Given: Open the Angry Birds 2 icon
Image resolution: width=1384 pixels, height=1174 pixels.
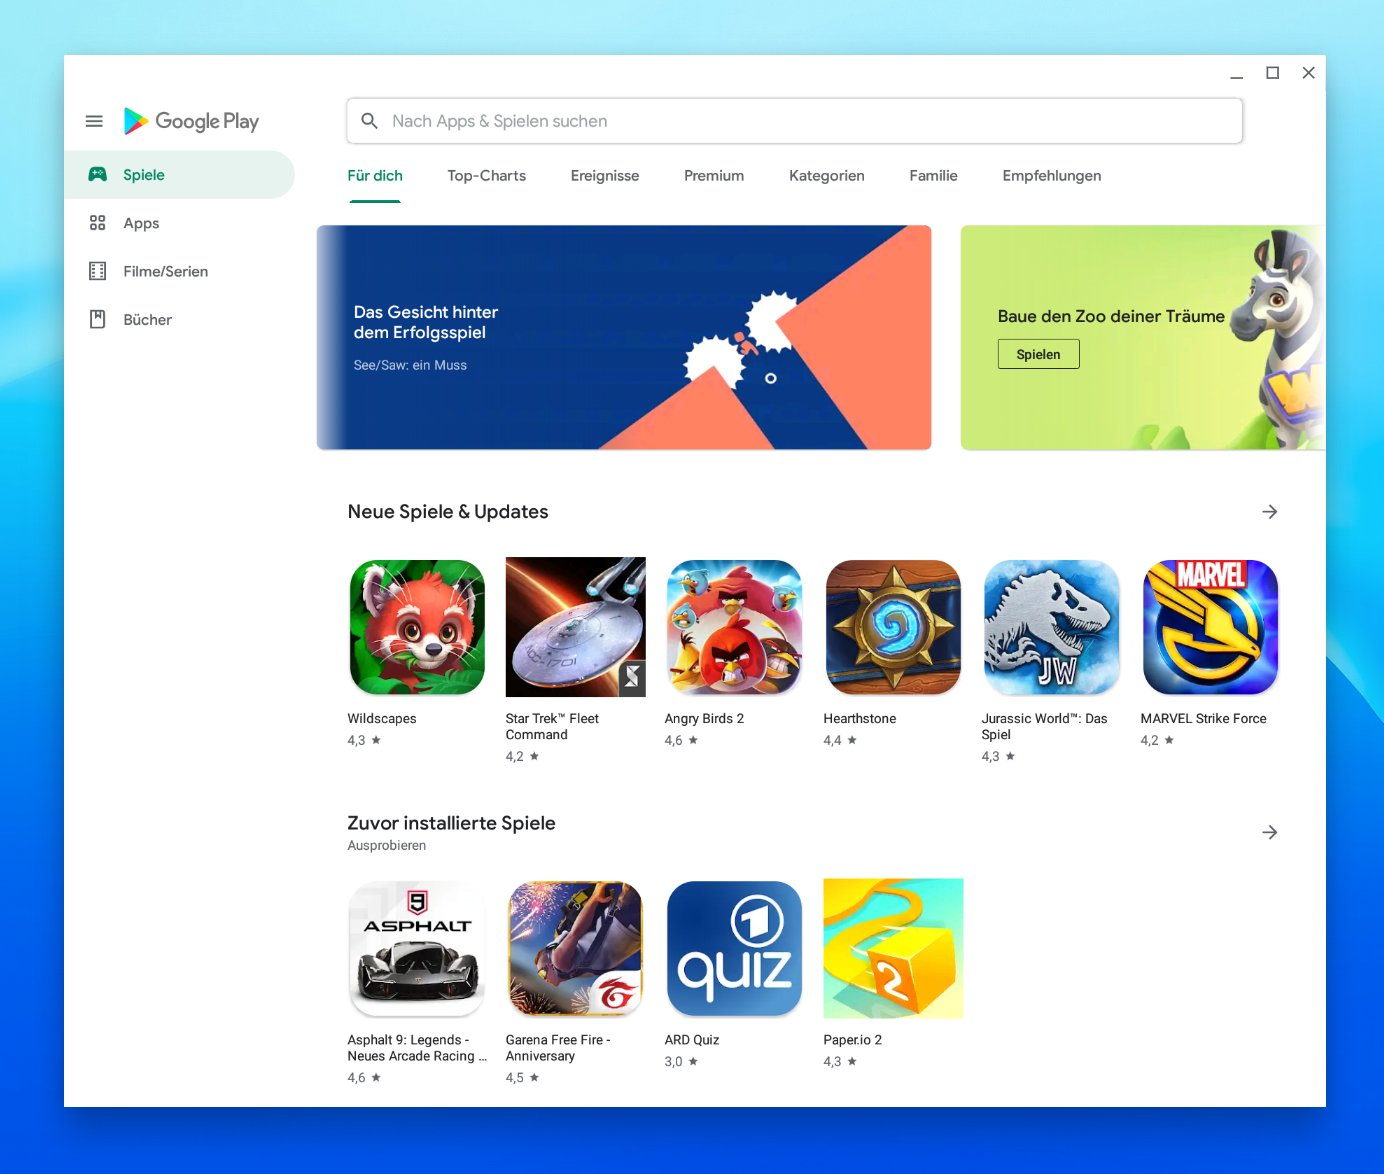Looking at the screenshot, I should 734,627.
